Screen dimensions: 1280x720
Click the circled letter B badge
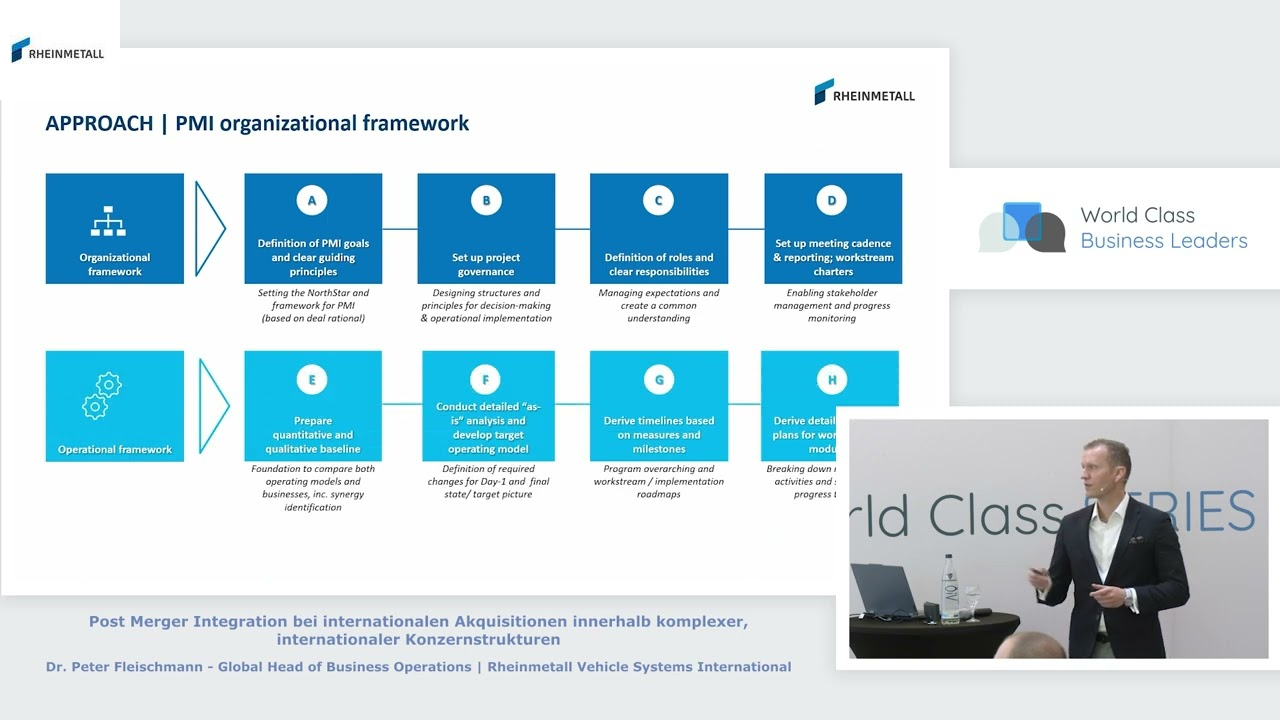click(x=486, y=201)
